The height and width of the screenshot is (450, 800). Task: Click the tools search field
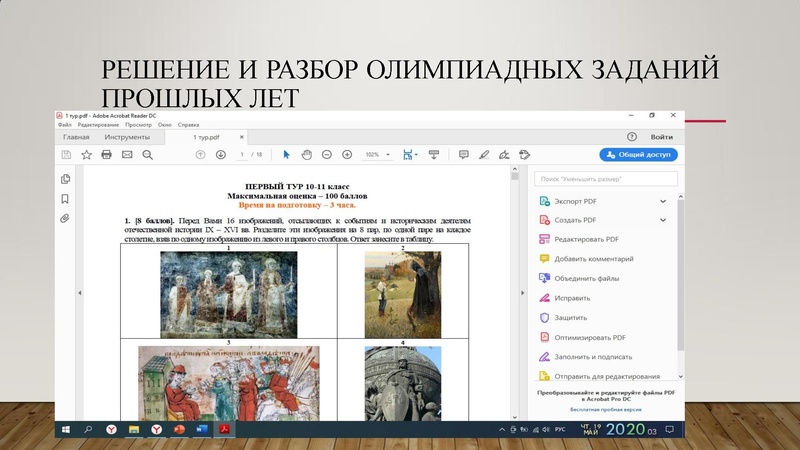click(606, 179)
